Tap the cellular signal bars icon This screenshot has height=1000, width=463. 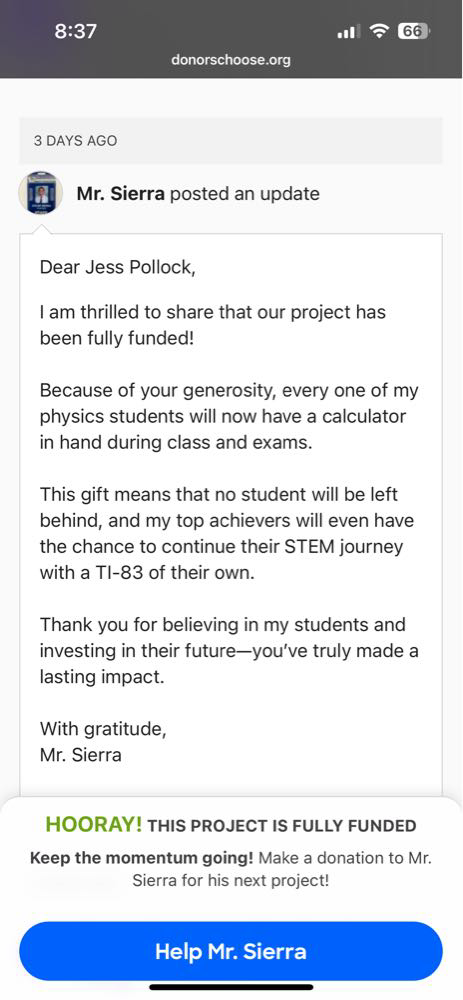tap(349, 31)
